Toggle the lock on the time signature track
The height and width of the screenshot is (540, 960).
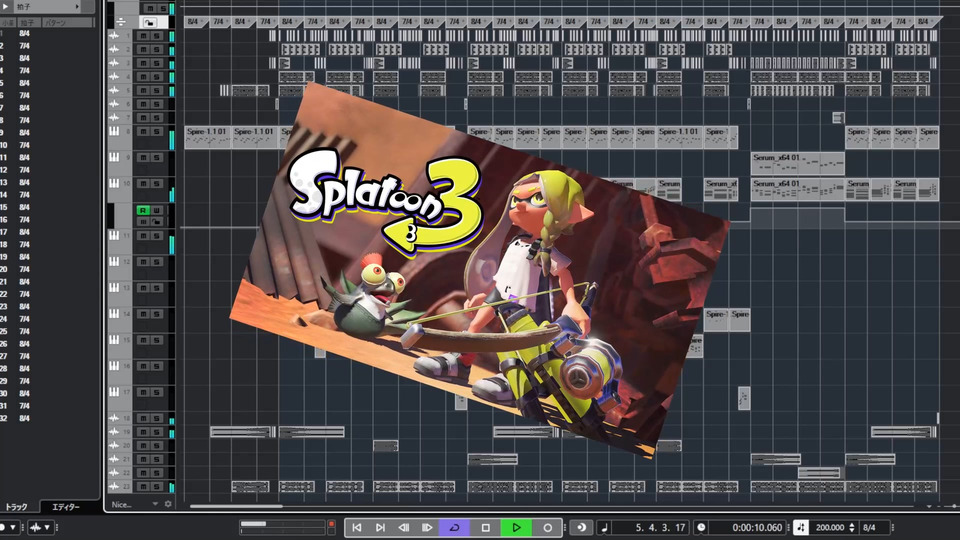150,22
